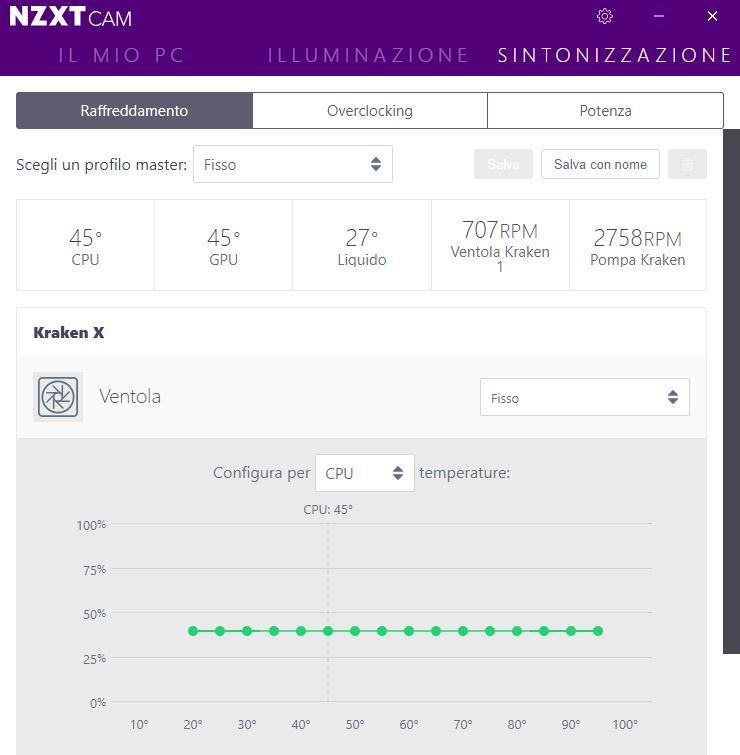Screen dimensions: 740x755
Task: Select the Potenza tab
Action: coord(605,111)
